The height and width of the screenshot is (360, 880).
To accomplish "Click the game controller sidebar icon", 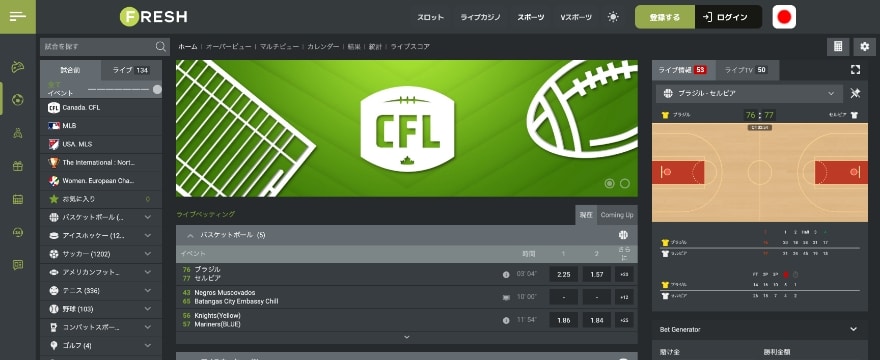I will tap(18, 67).
